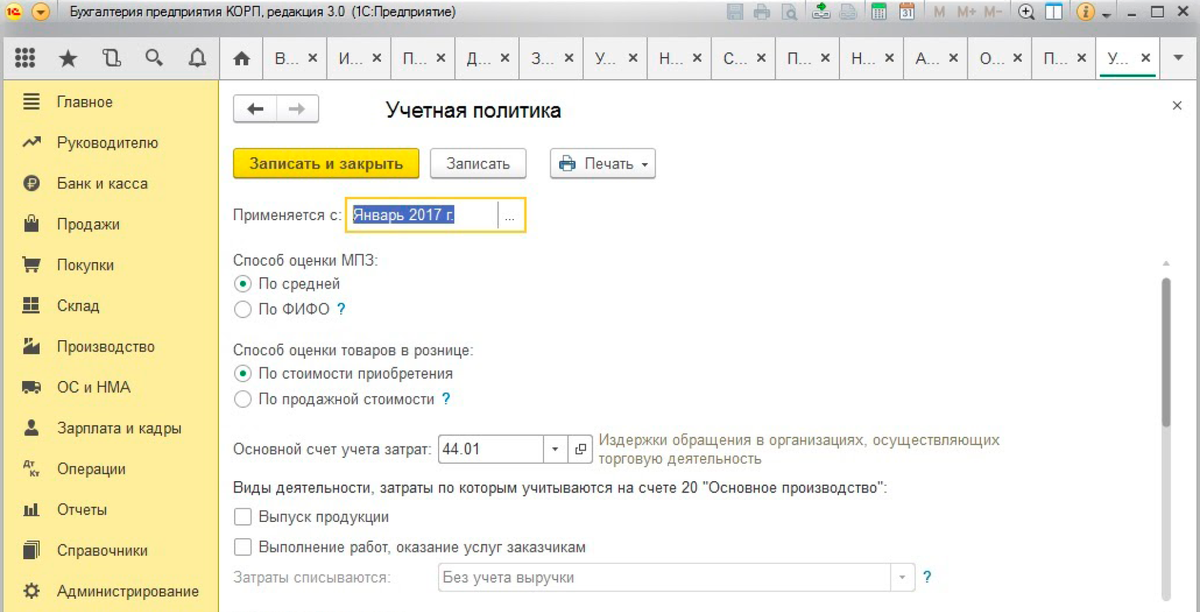Screen dimensions: 1200x612
Task: Open the account 44.01 dropdown arrow
Action: 556,449
